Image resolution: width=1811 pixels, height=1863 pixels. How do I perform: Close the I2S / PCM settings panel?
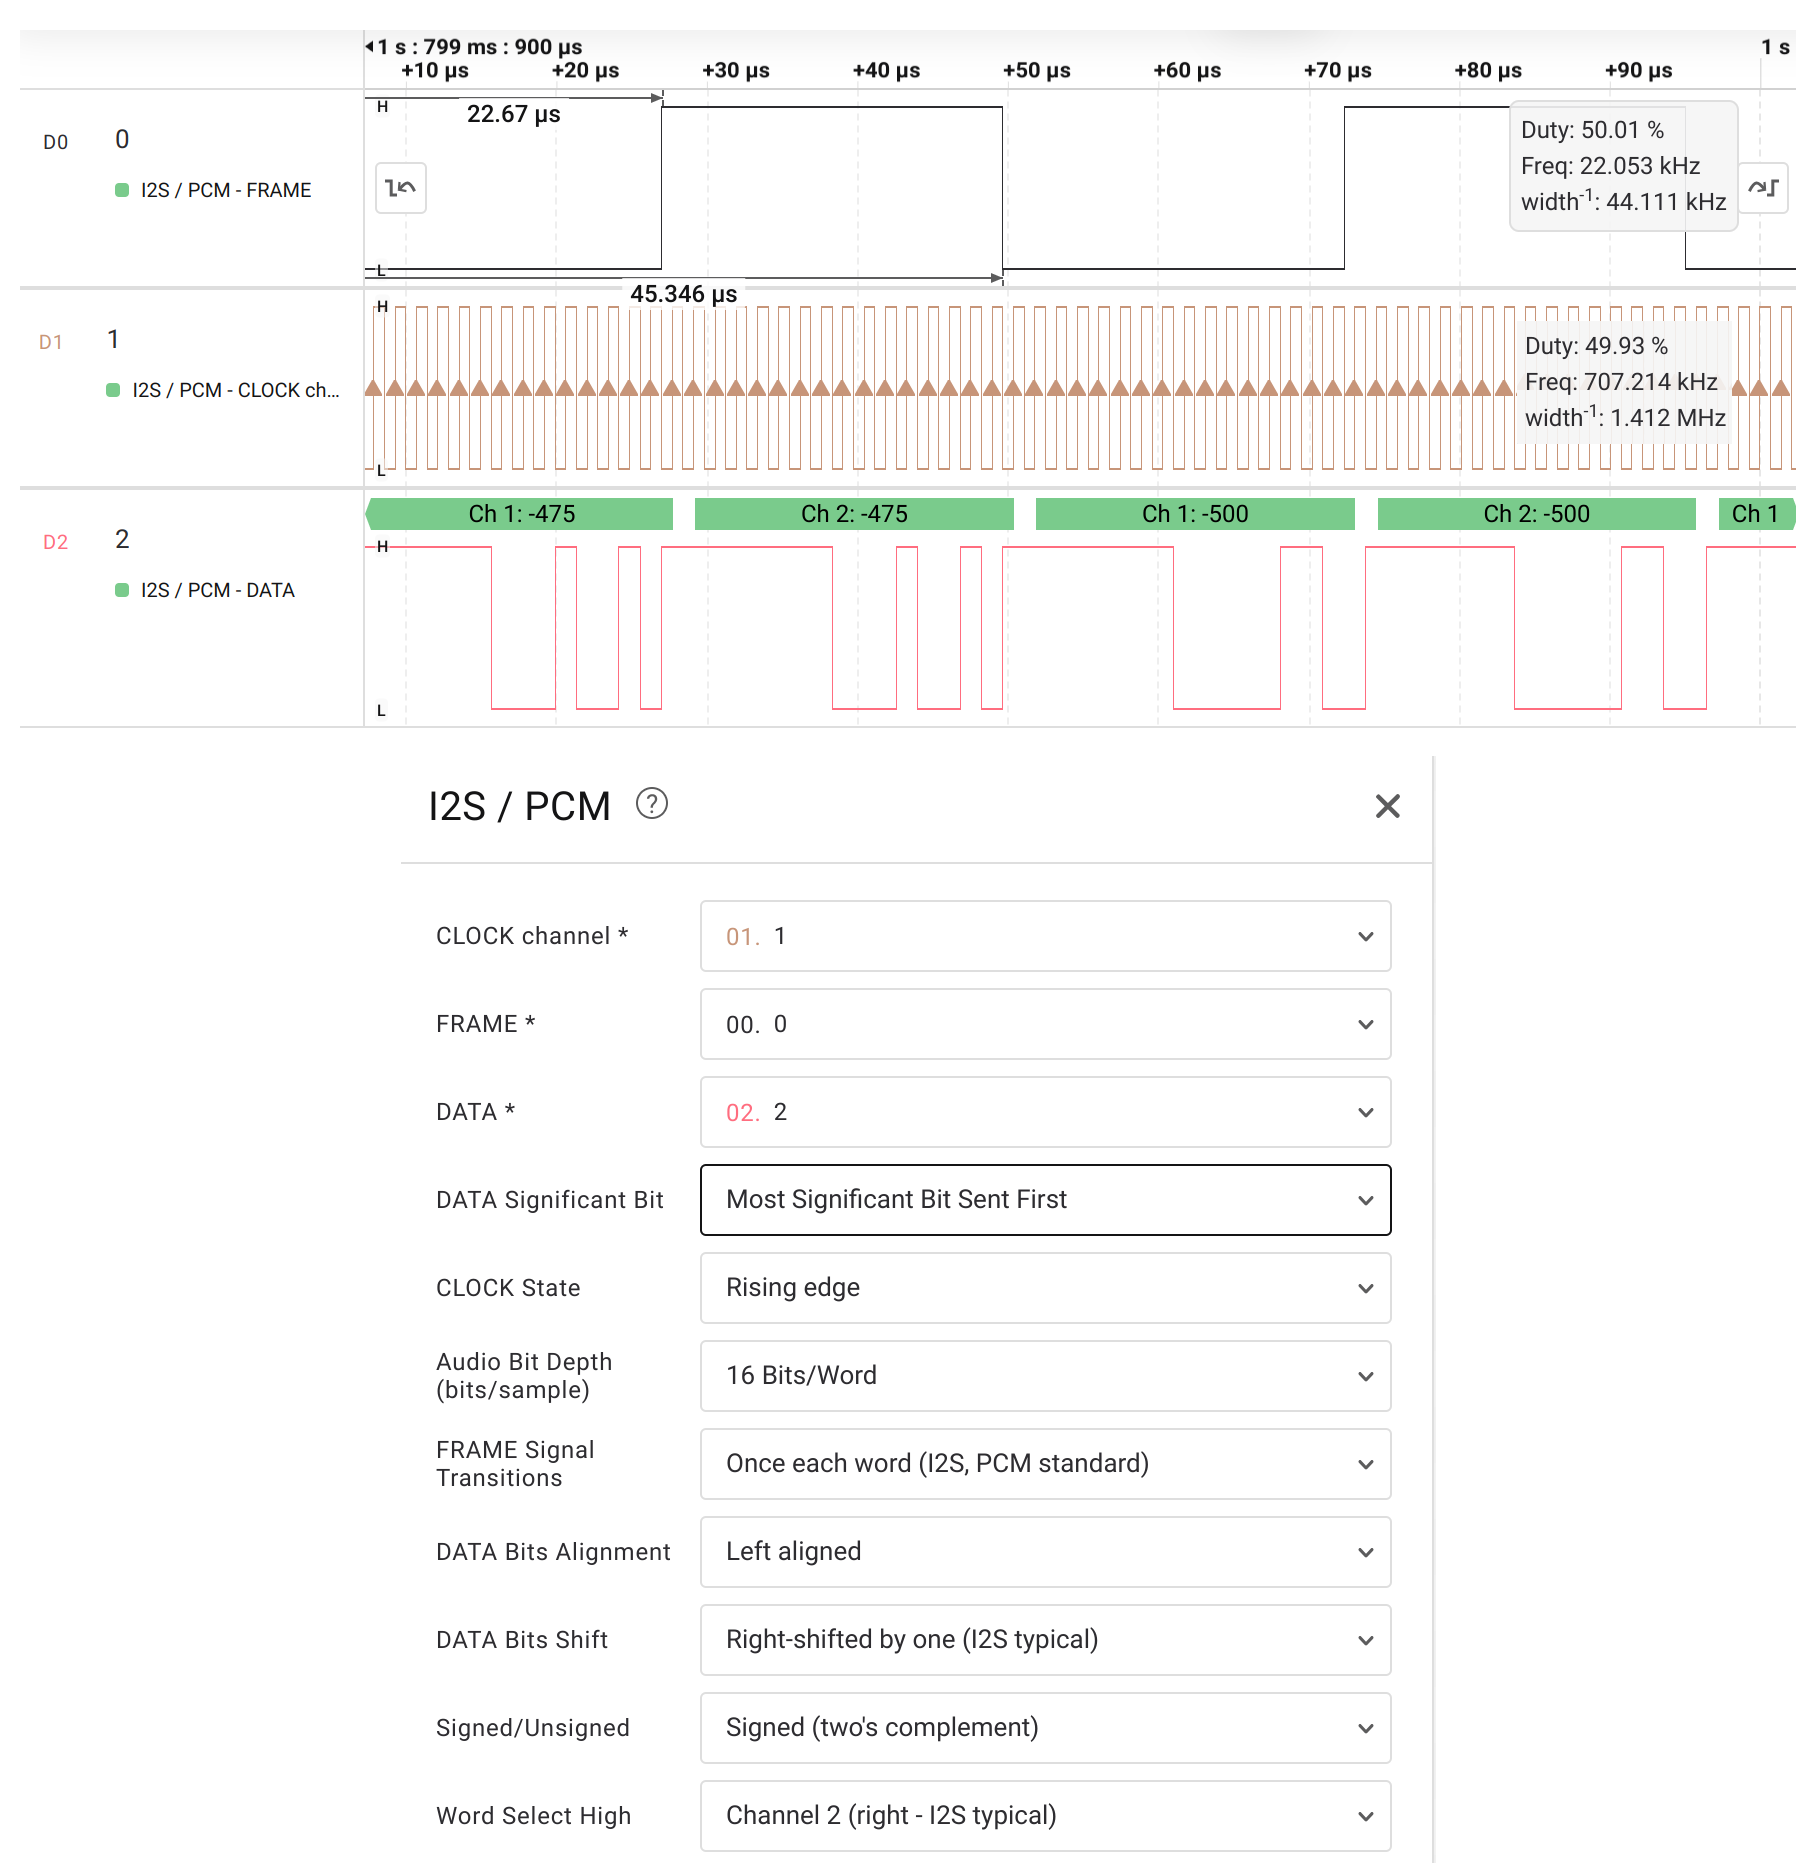click(x=1387, y=806)
